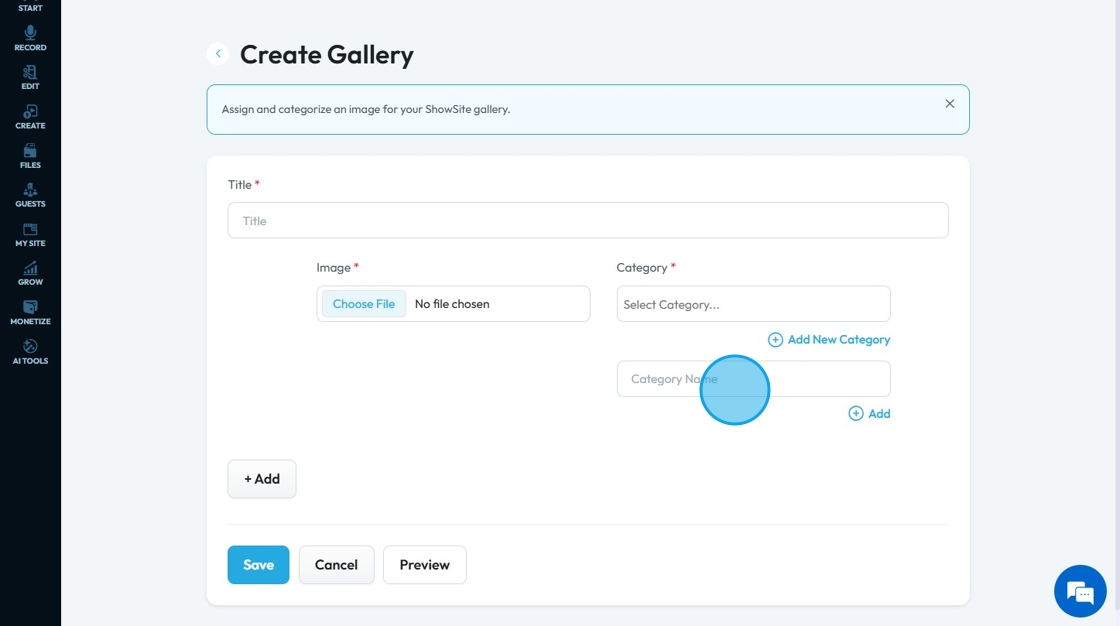1120x626 pixels.
Task: Click the back arrow beside Create Gallery
Action: coord(218,54)
